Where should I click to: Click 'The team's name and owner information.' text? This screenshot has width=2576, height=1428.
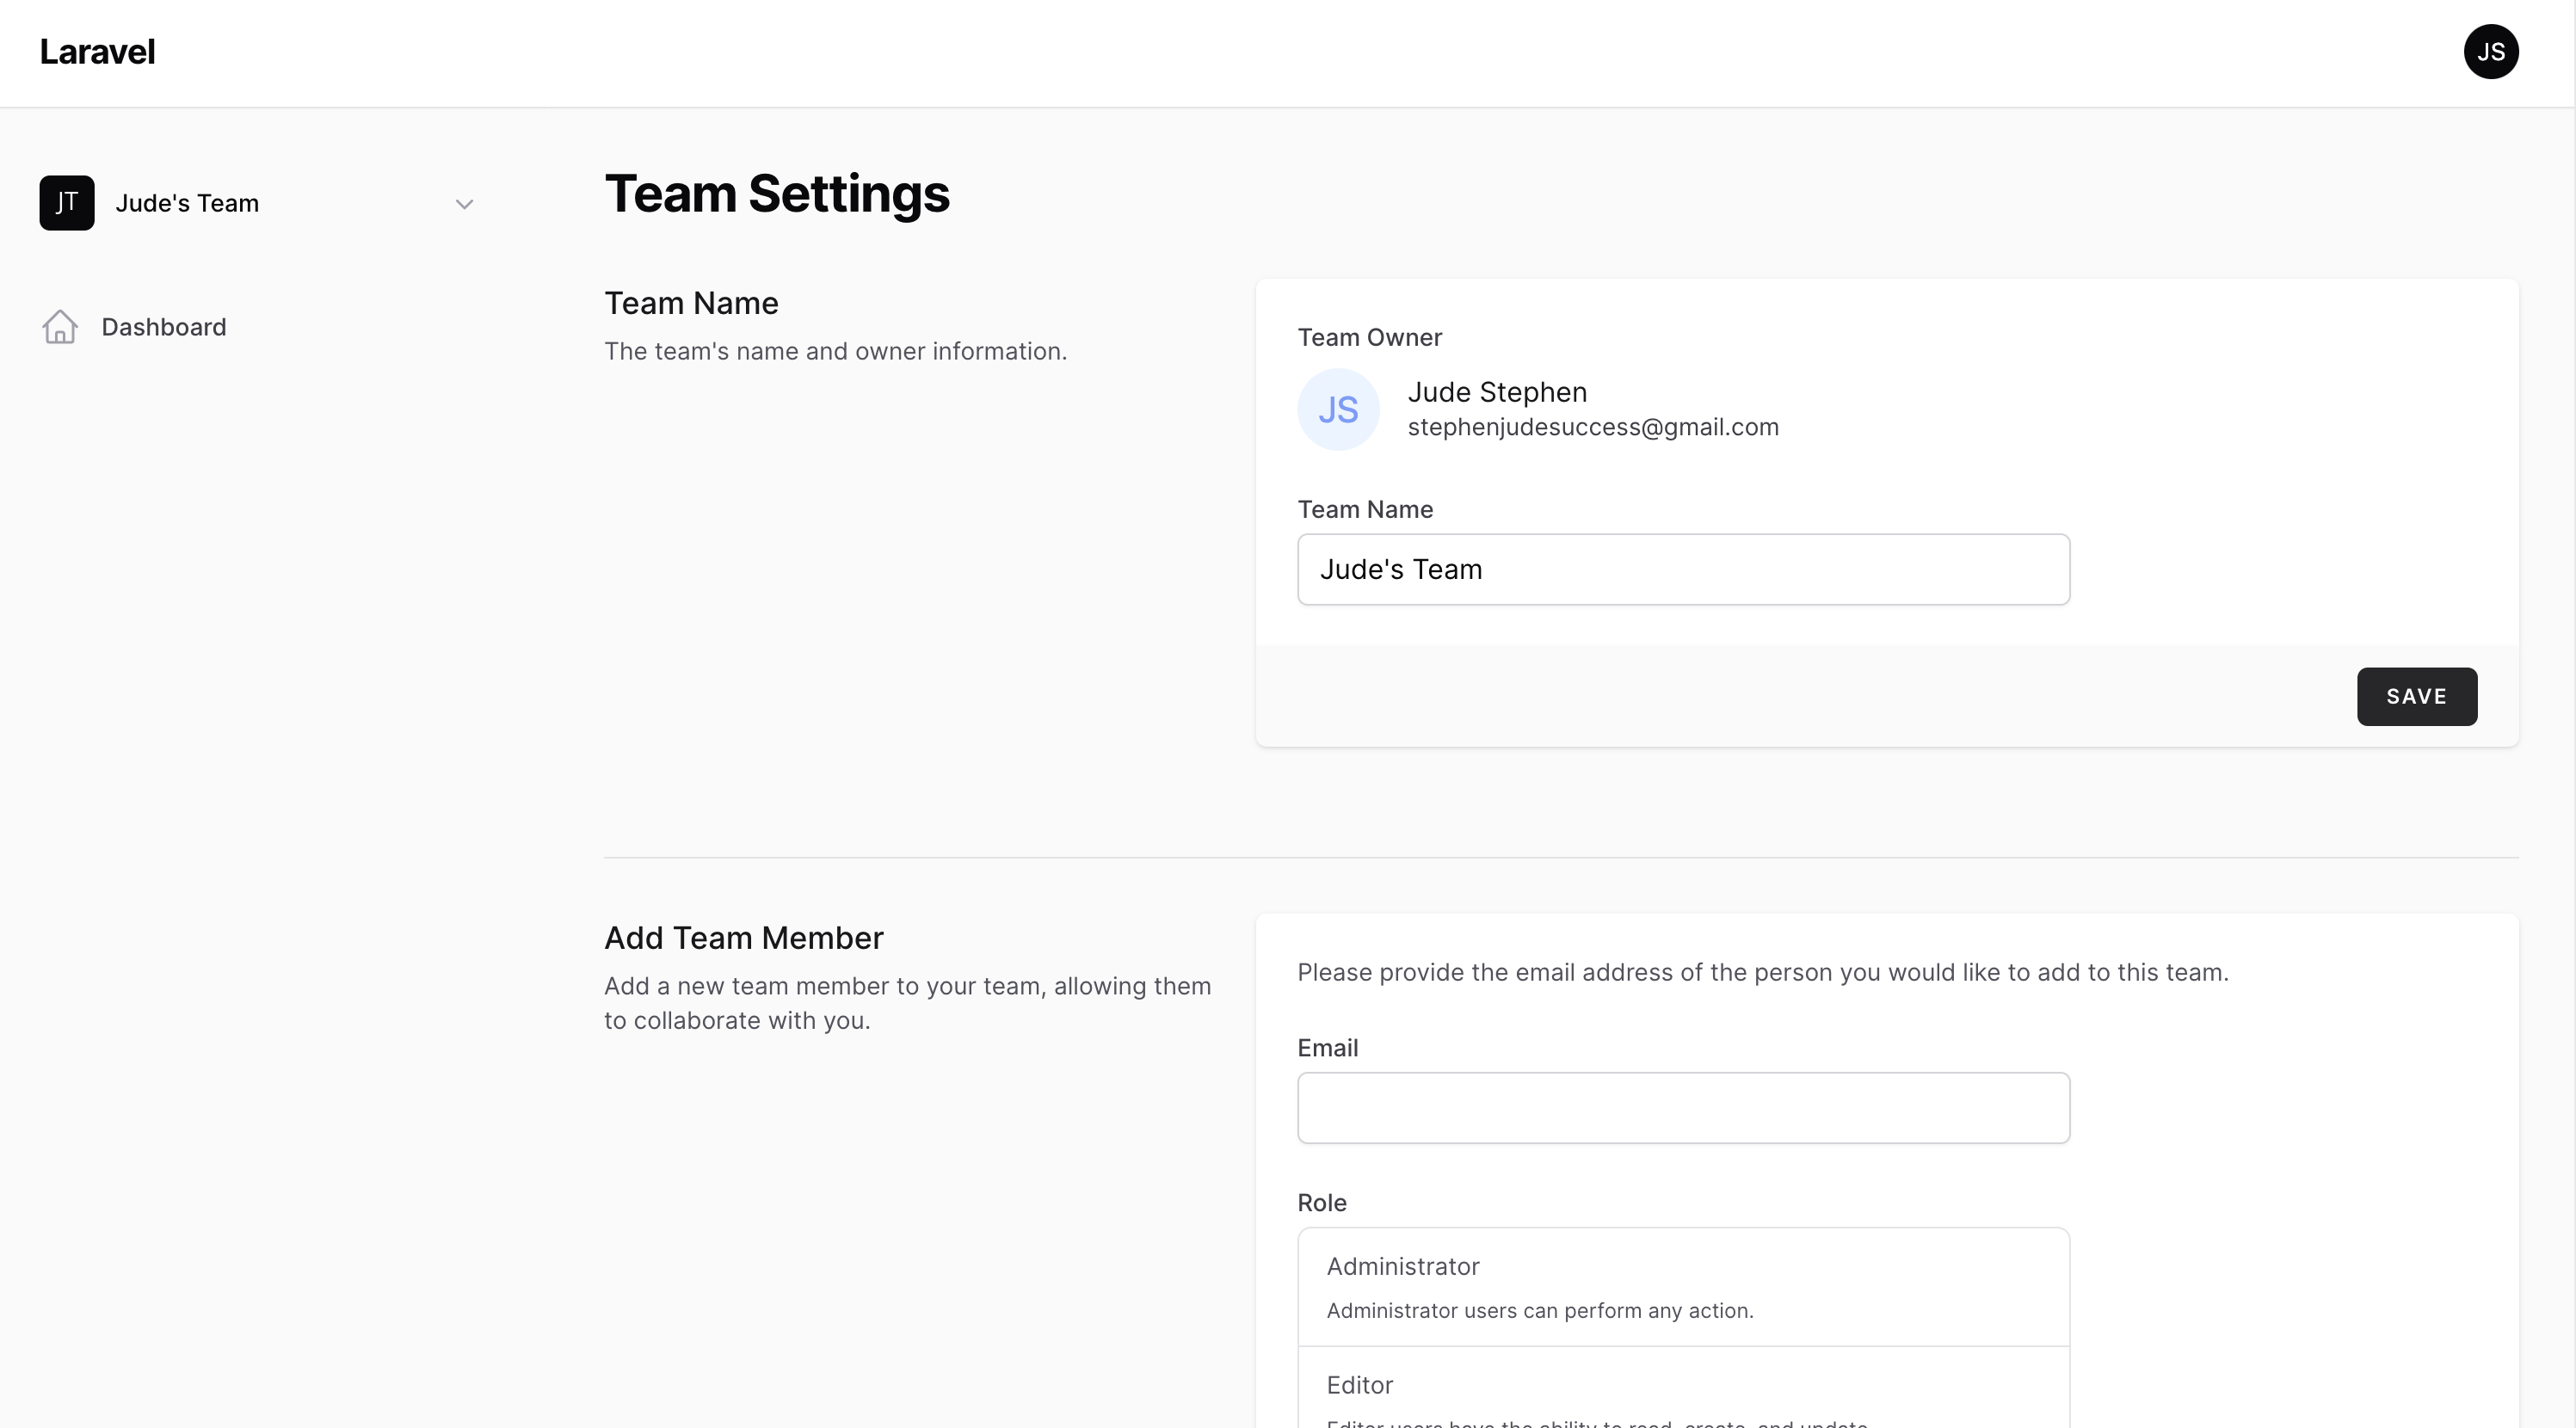tap(835, 351)
